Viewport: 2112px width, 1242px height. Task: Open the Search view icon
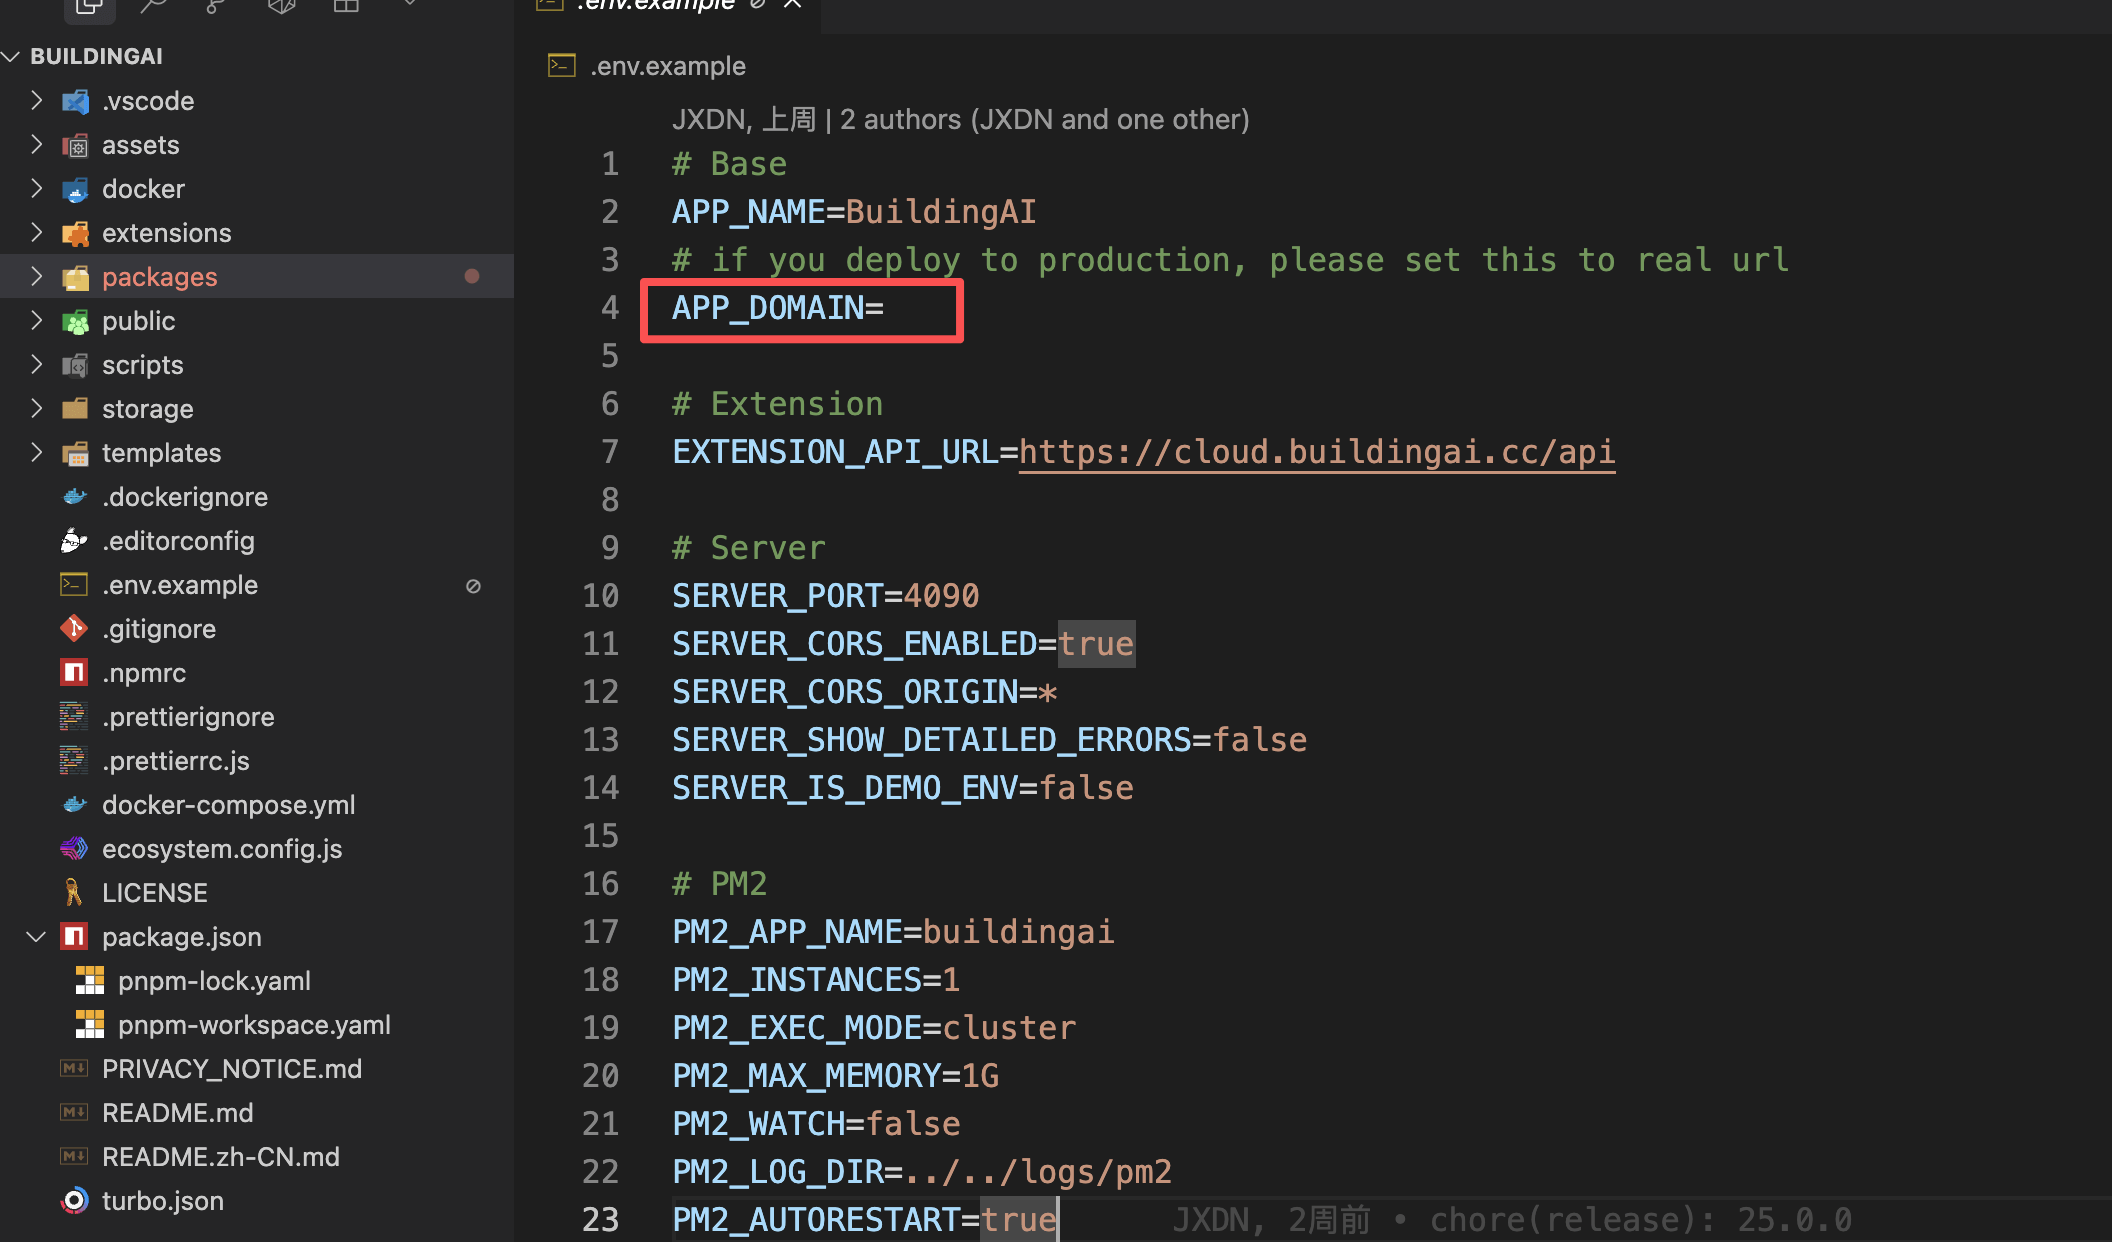click(x=153, y=6)
